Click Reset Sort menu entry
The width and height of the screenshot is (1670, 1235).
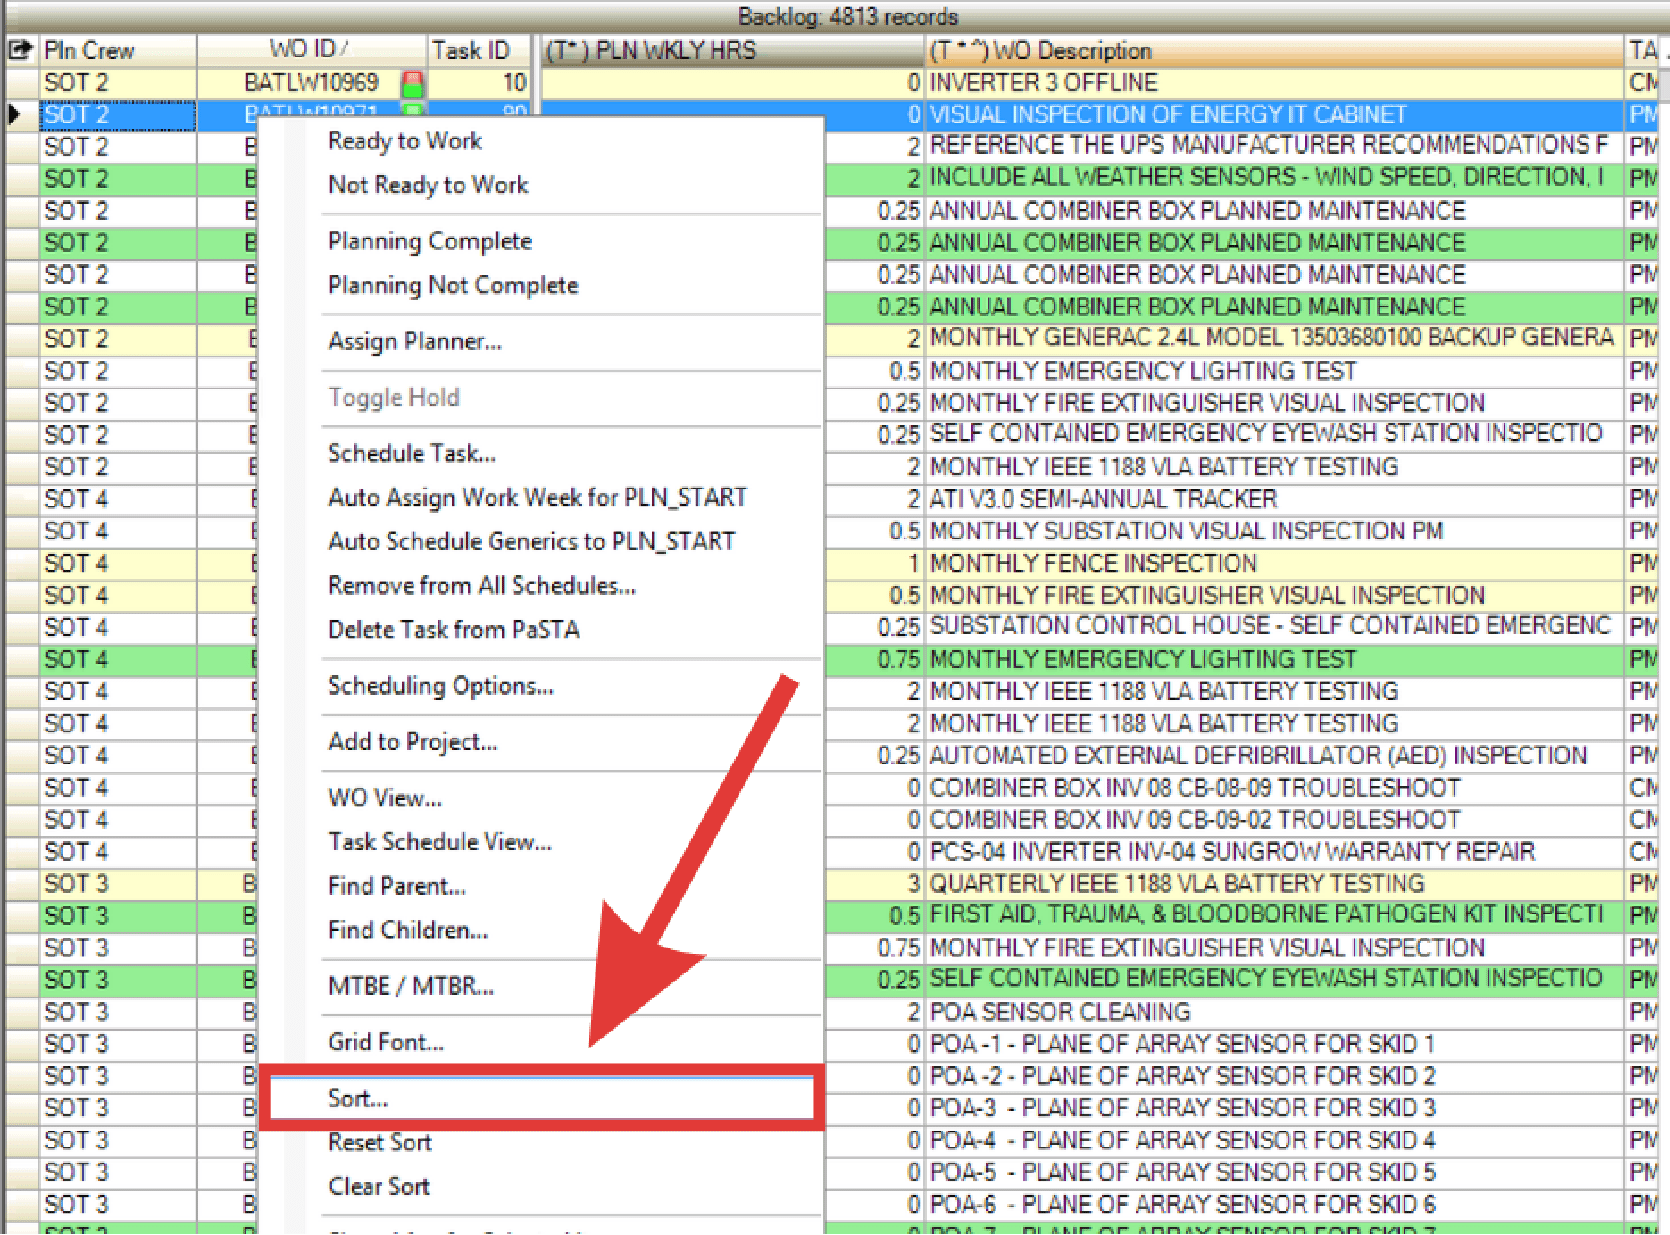[380, 1142]
